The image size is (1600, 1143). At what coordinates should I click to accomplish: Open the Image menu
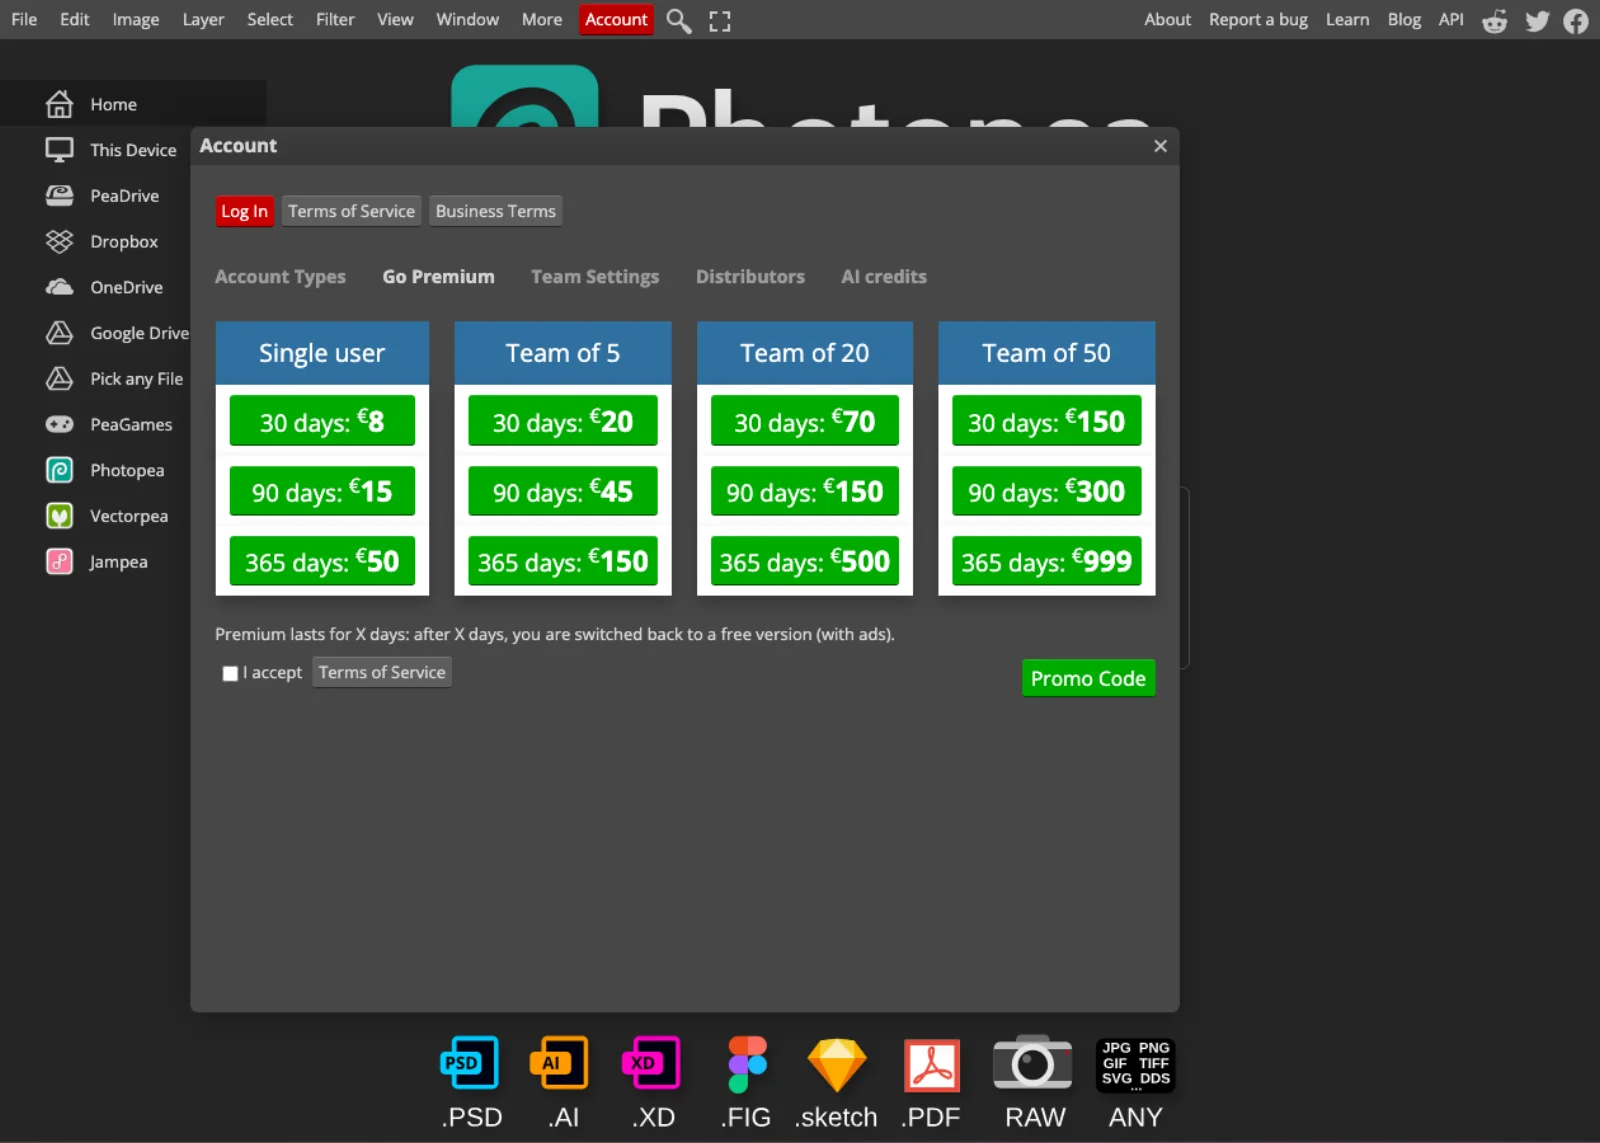click(136, 19)
